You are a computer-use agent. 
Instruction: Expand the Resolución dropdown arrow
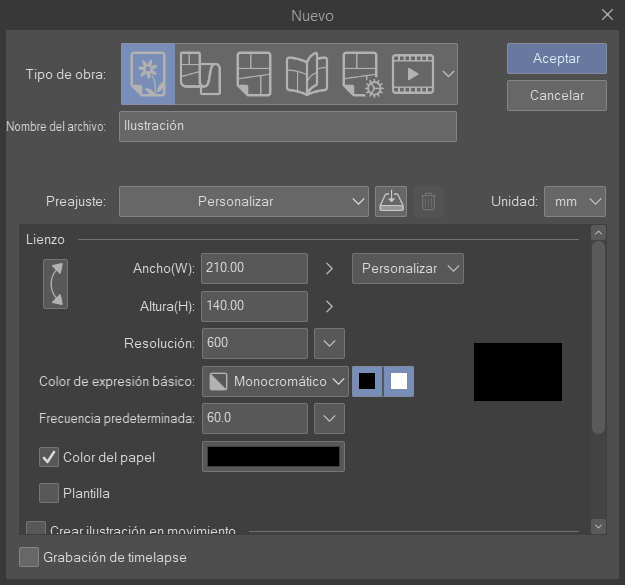coord(329,343)
